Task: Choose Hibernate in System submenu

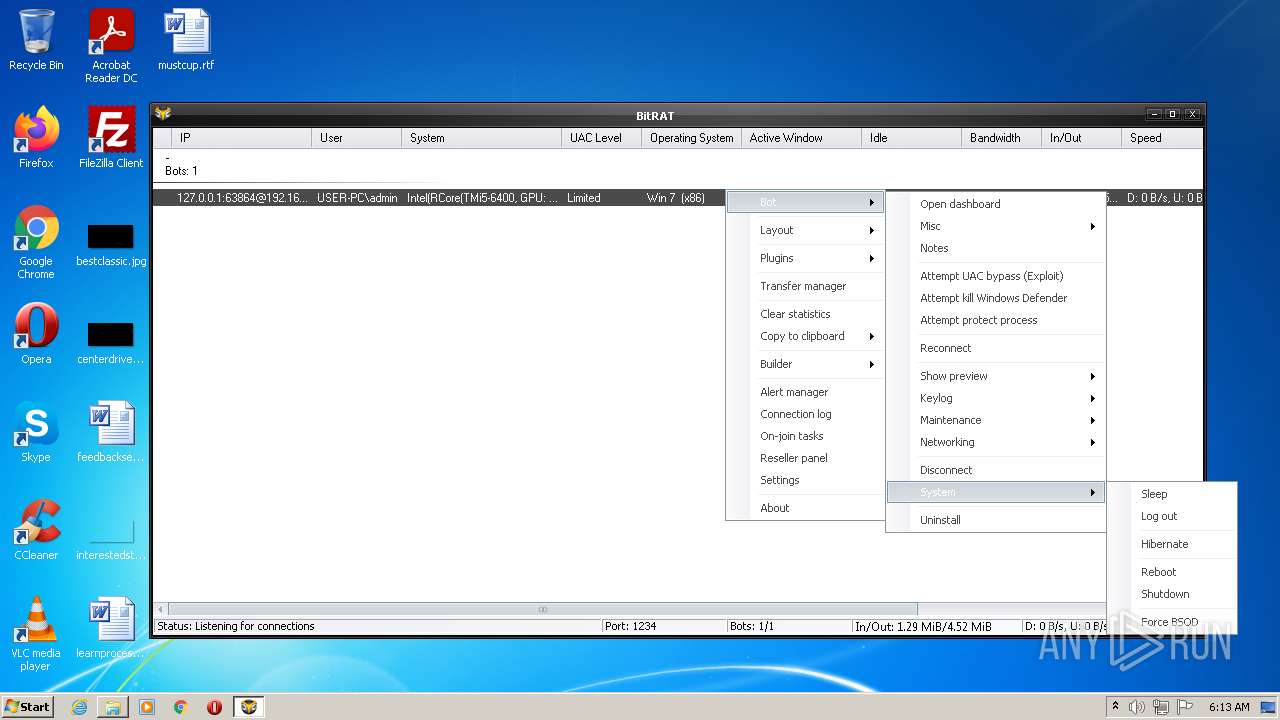Action: (x=1172, y=544)
